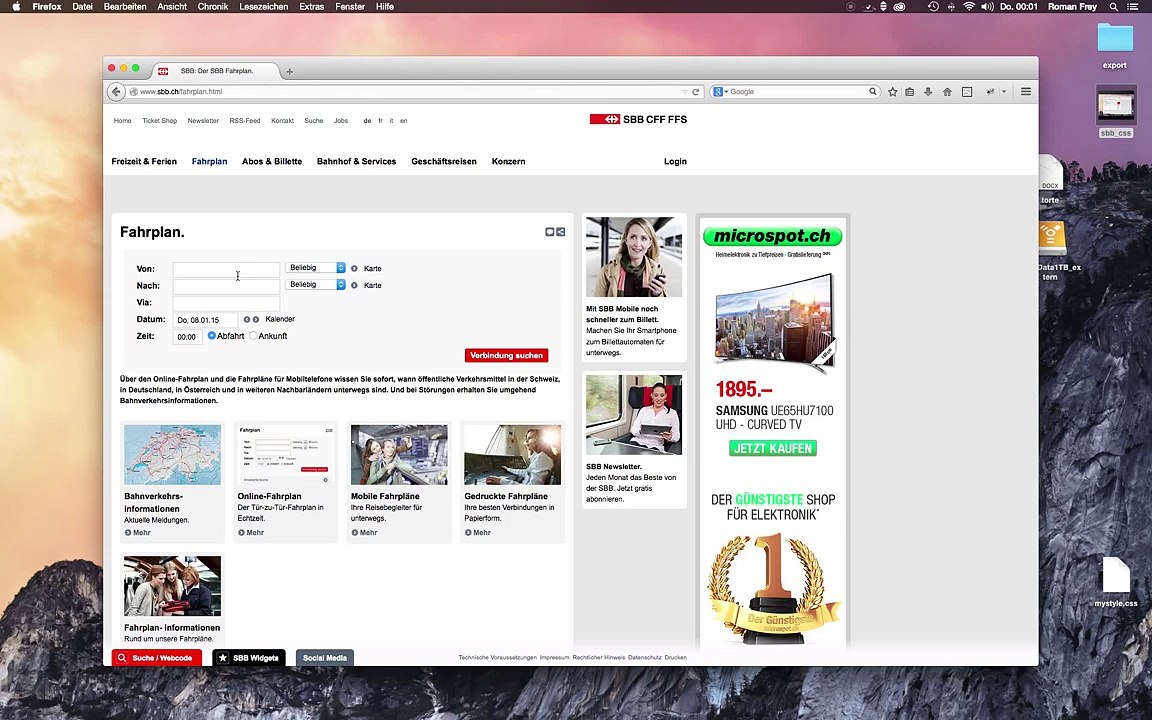
Task: Reload the page with the refresh icon
Action: [x=696, y=92]
